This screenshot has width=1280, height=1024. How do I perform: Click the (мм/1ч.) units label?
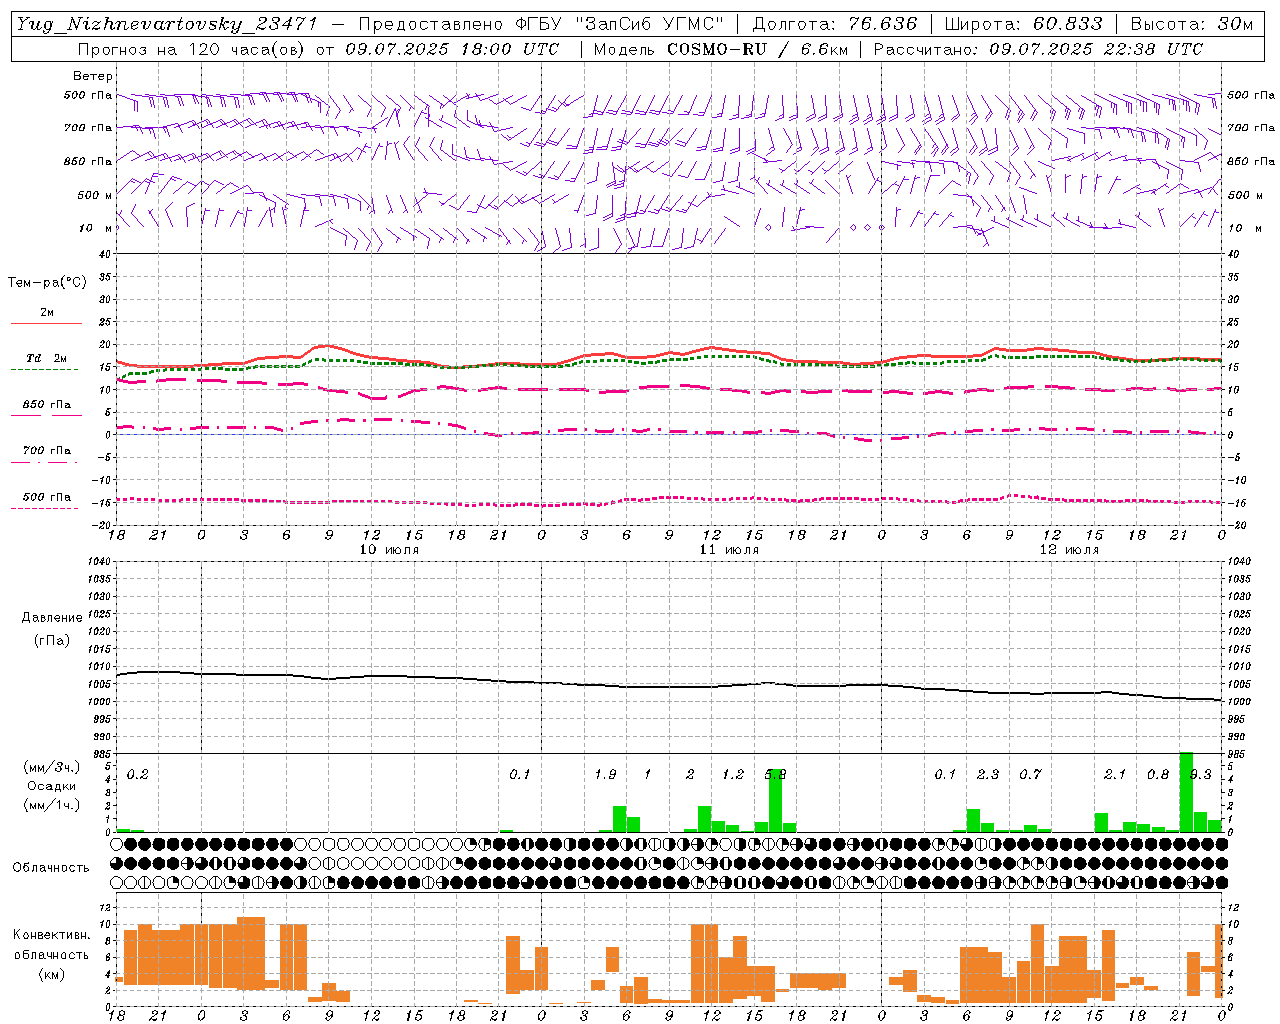pos(52,806)
